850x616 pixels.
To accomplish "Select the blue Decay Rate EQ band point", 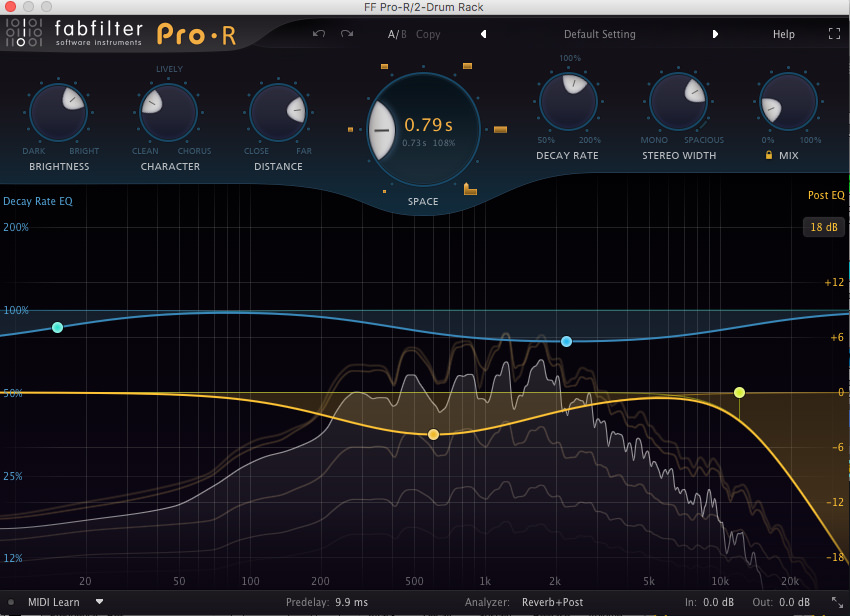I will point(566,341).
